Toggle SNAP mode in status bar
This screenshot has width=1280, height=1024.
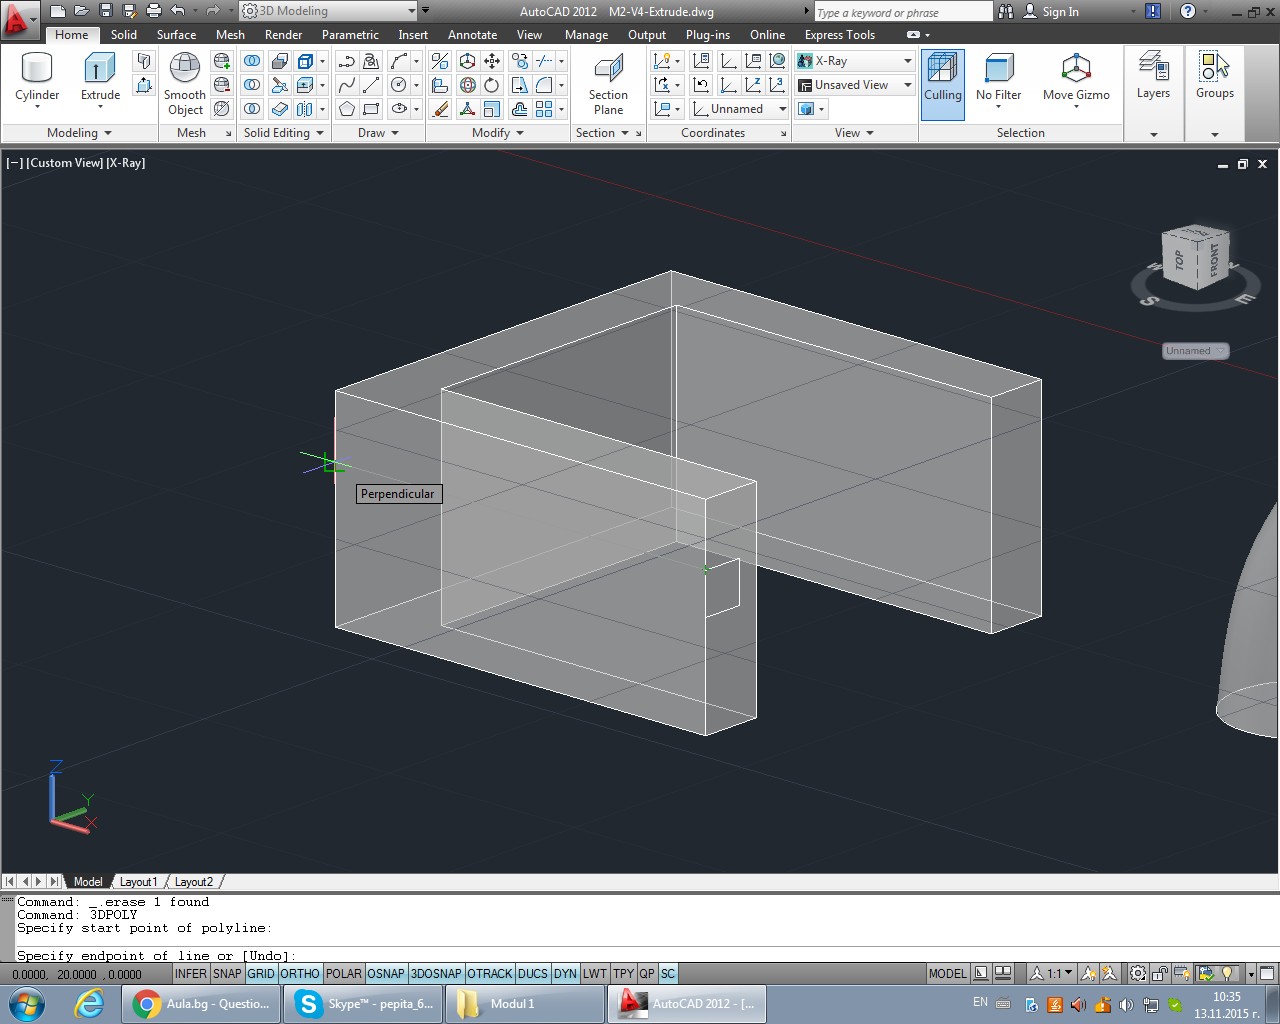coord(227,973)
